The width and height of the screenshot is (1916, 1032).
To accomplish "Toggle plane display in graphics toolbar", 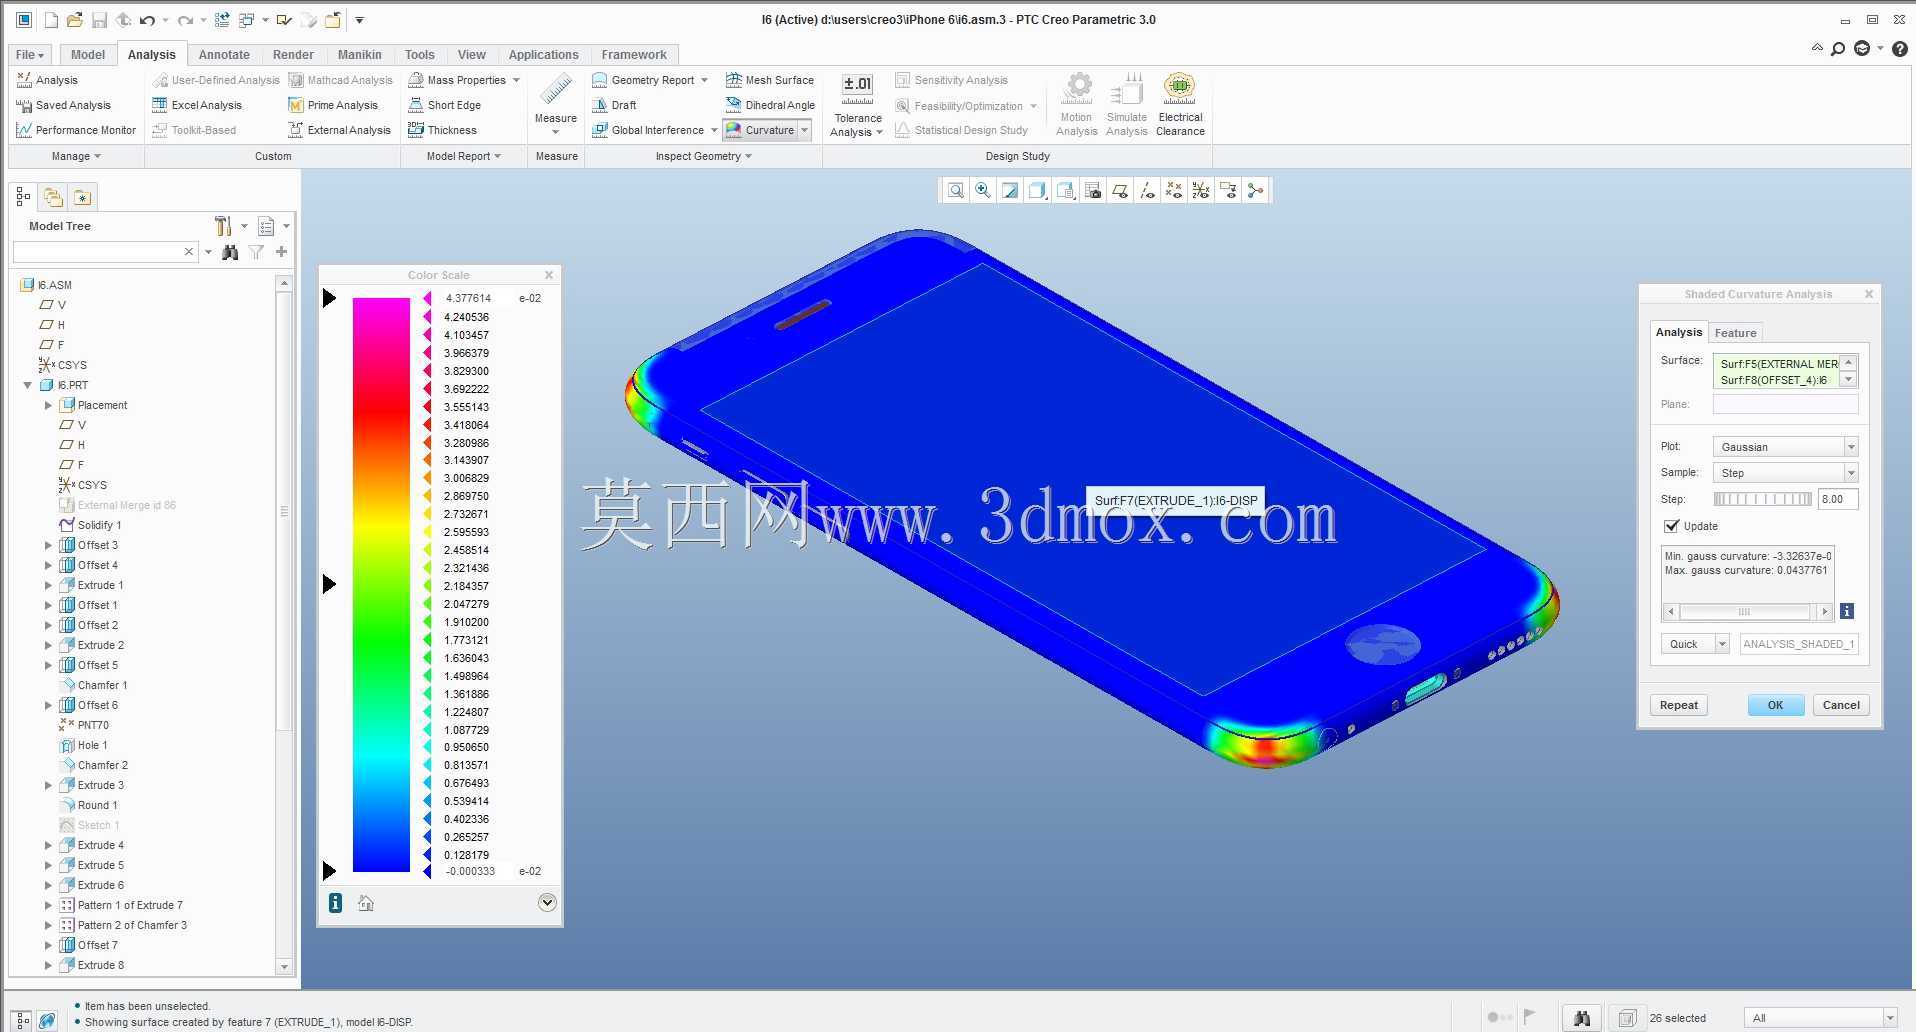I will 1120,190.
